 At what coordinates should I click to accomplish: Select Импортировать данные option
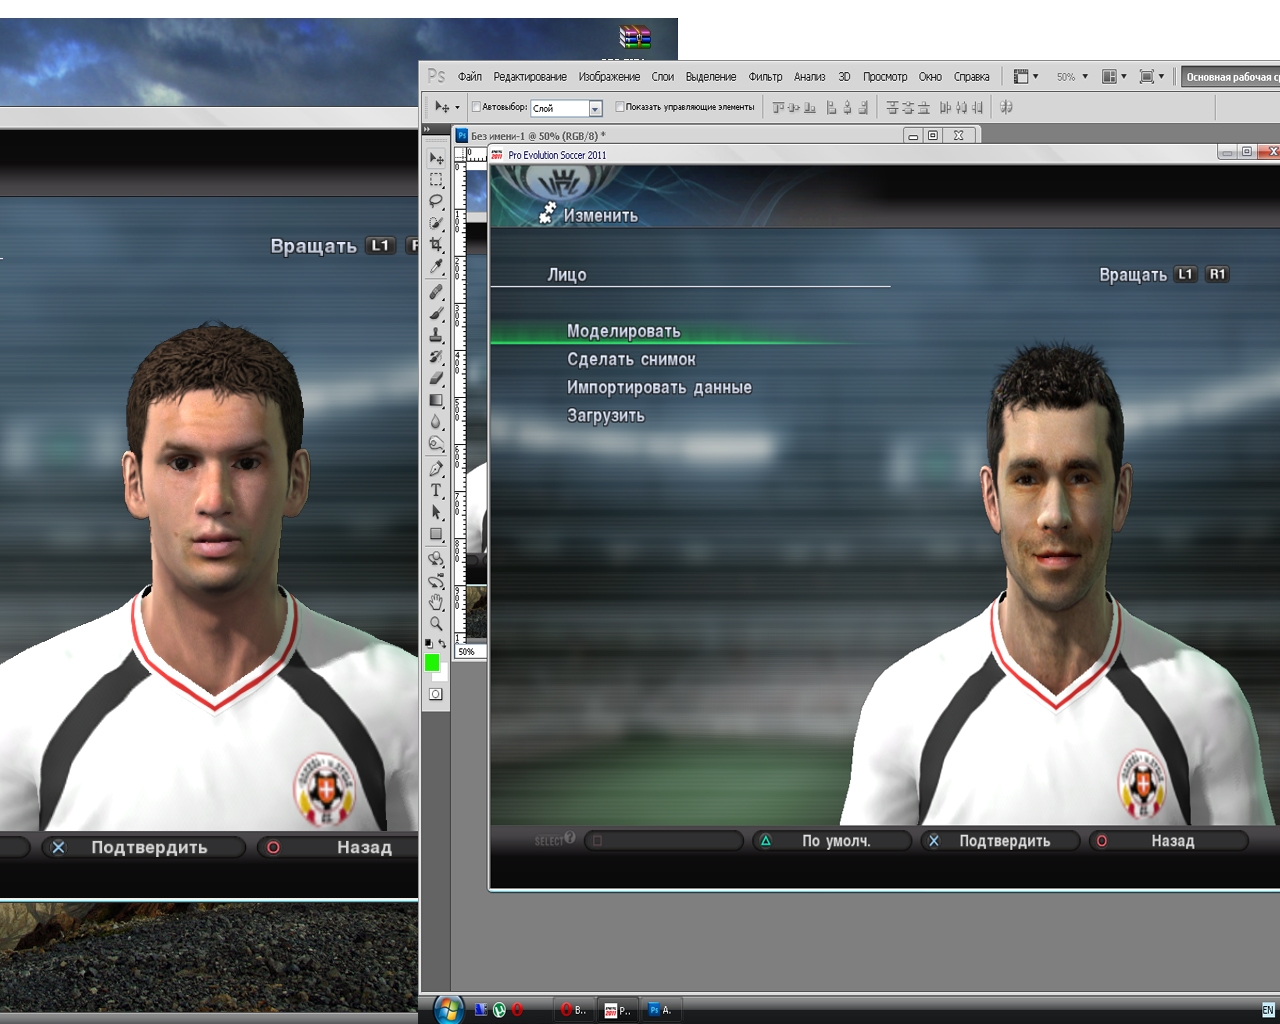coord(659,387)
